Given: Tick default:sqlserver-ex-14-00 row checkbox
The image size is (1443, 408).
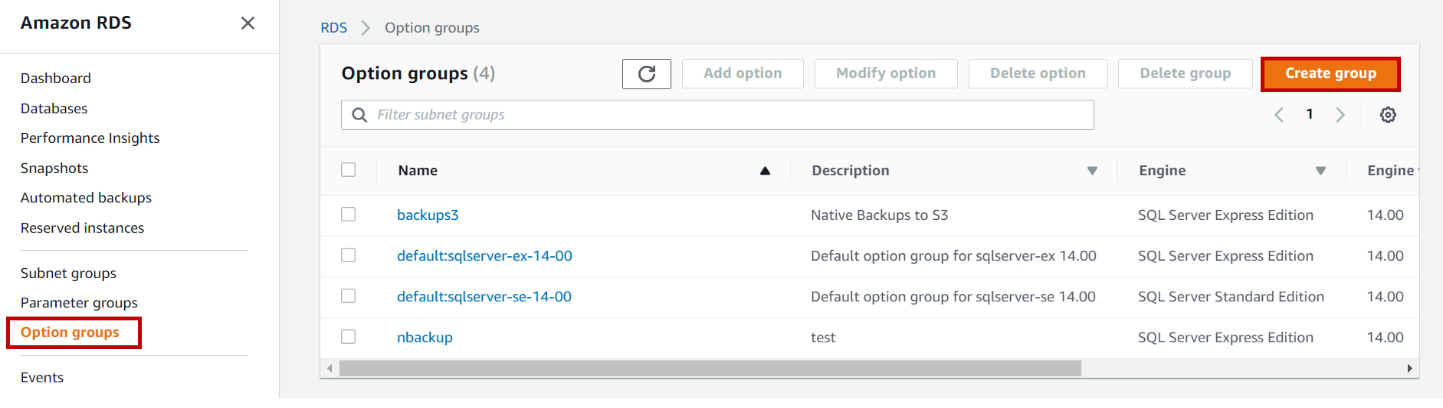Looking at the screenshot, I should [x=348, y=255].
